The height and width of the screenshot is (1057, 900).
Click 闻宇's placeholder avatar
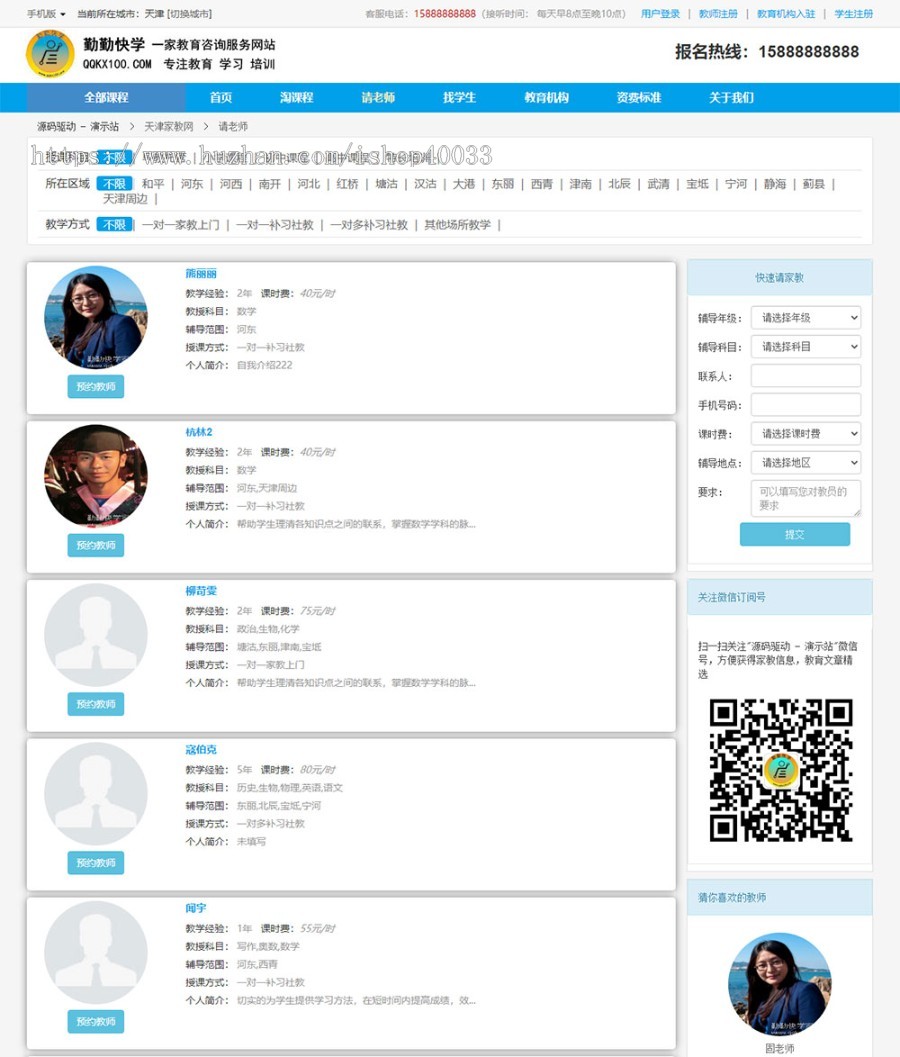[96, 952]
